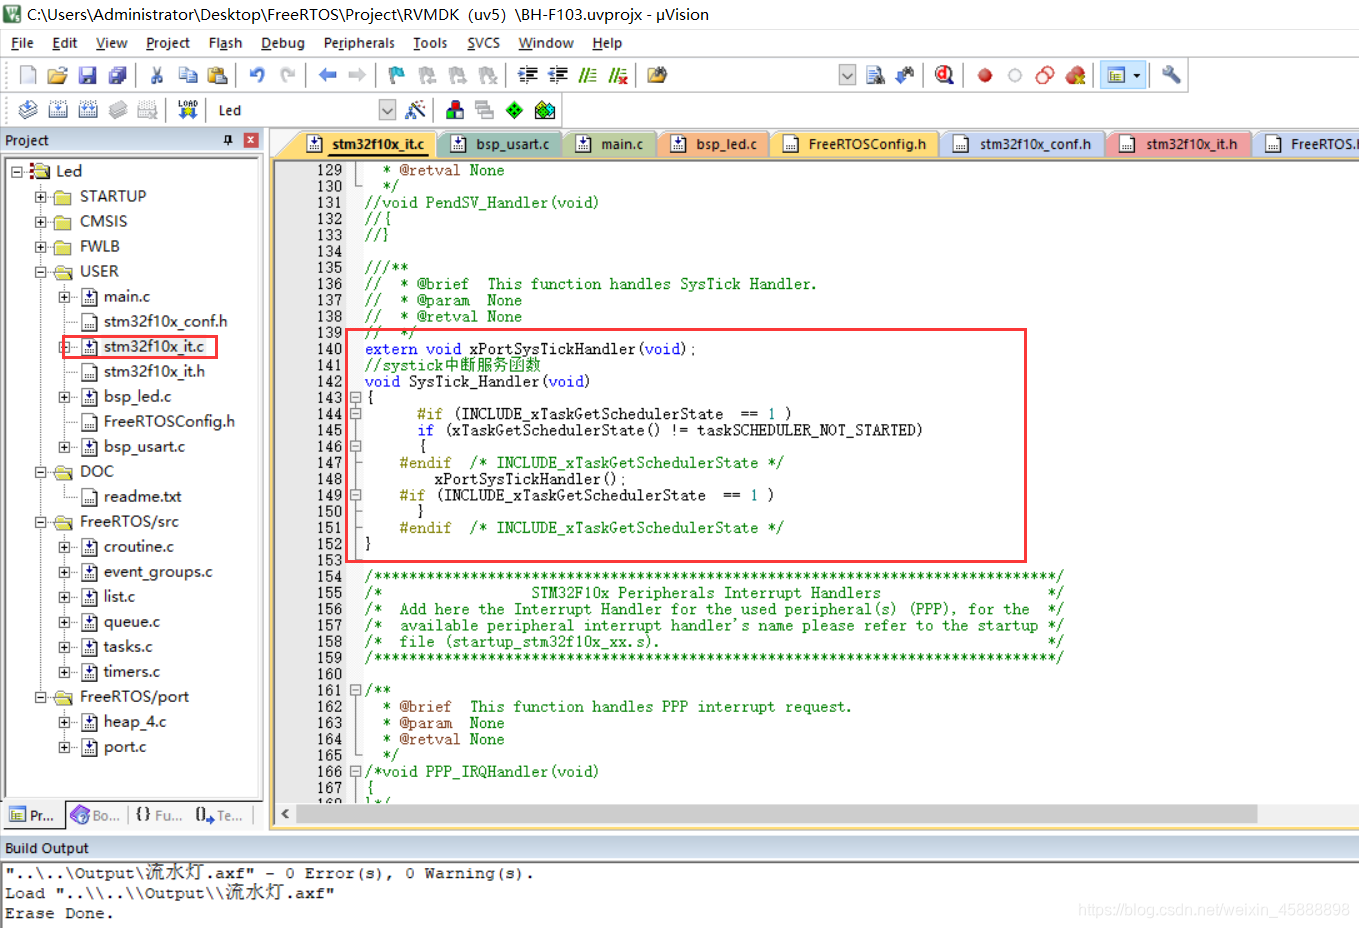Undo the last edit
This screenshot has height=928, width=1359.
(257, 75)
